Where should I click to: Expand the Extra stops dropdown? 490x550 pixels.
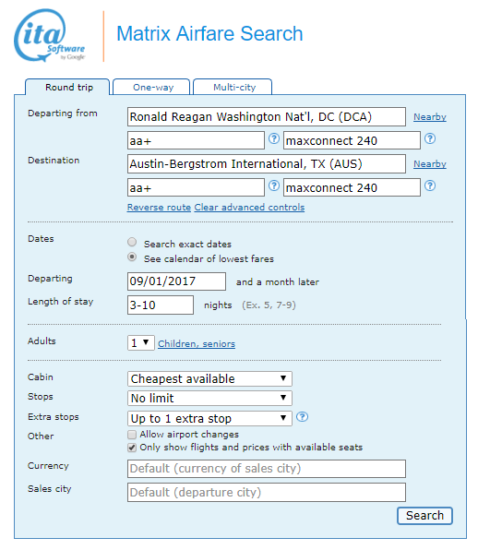[209, 418]
